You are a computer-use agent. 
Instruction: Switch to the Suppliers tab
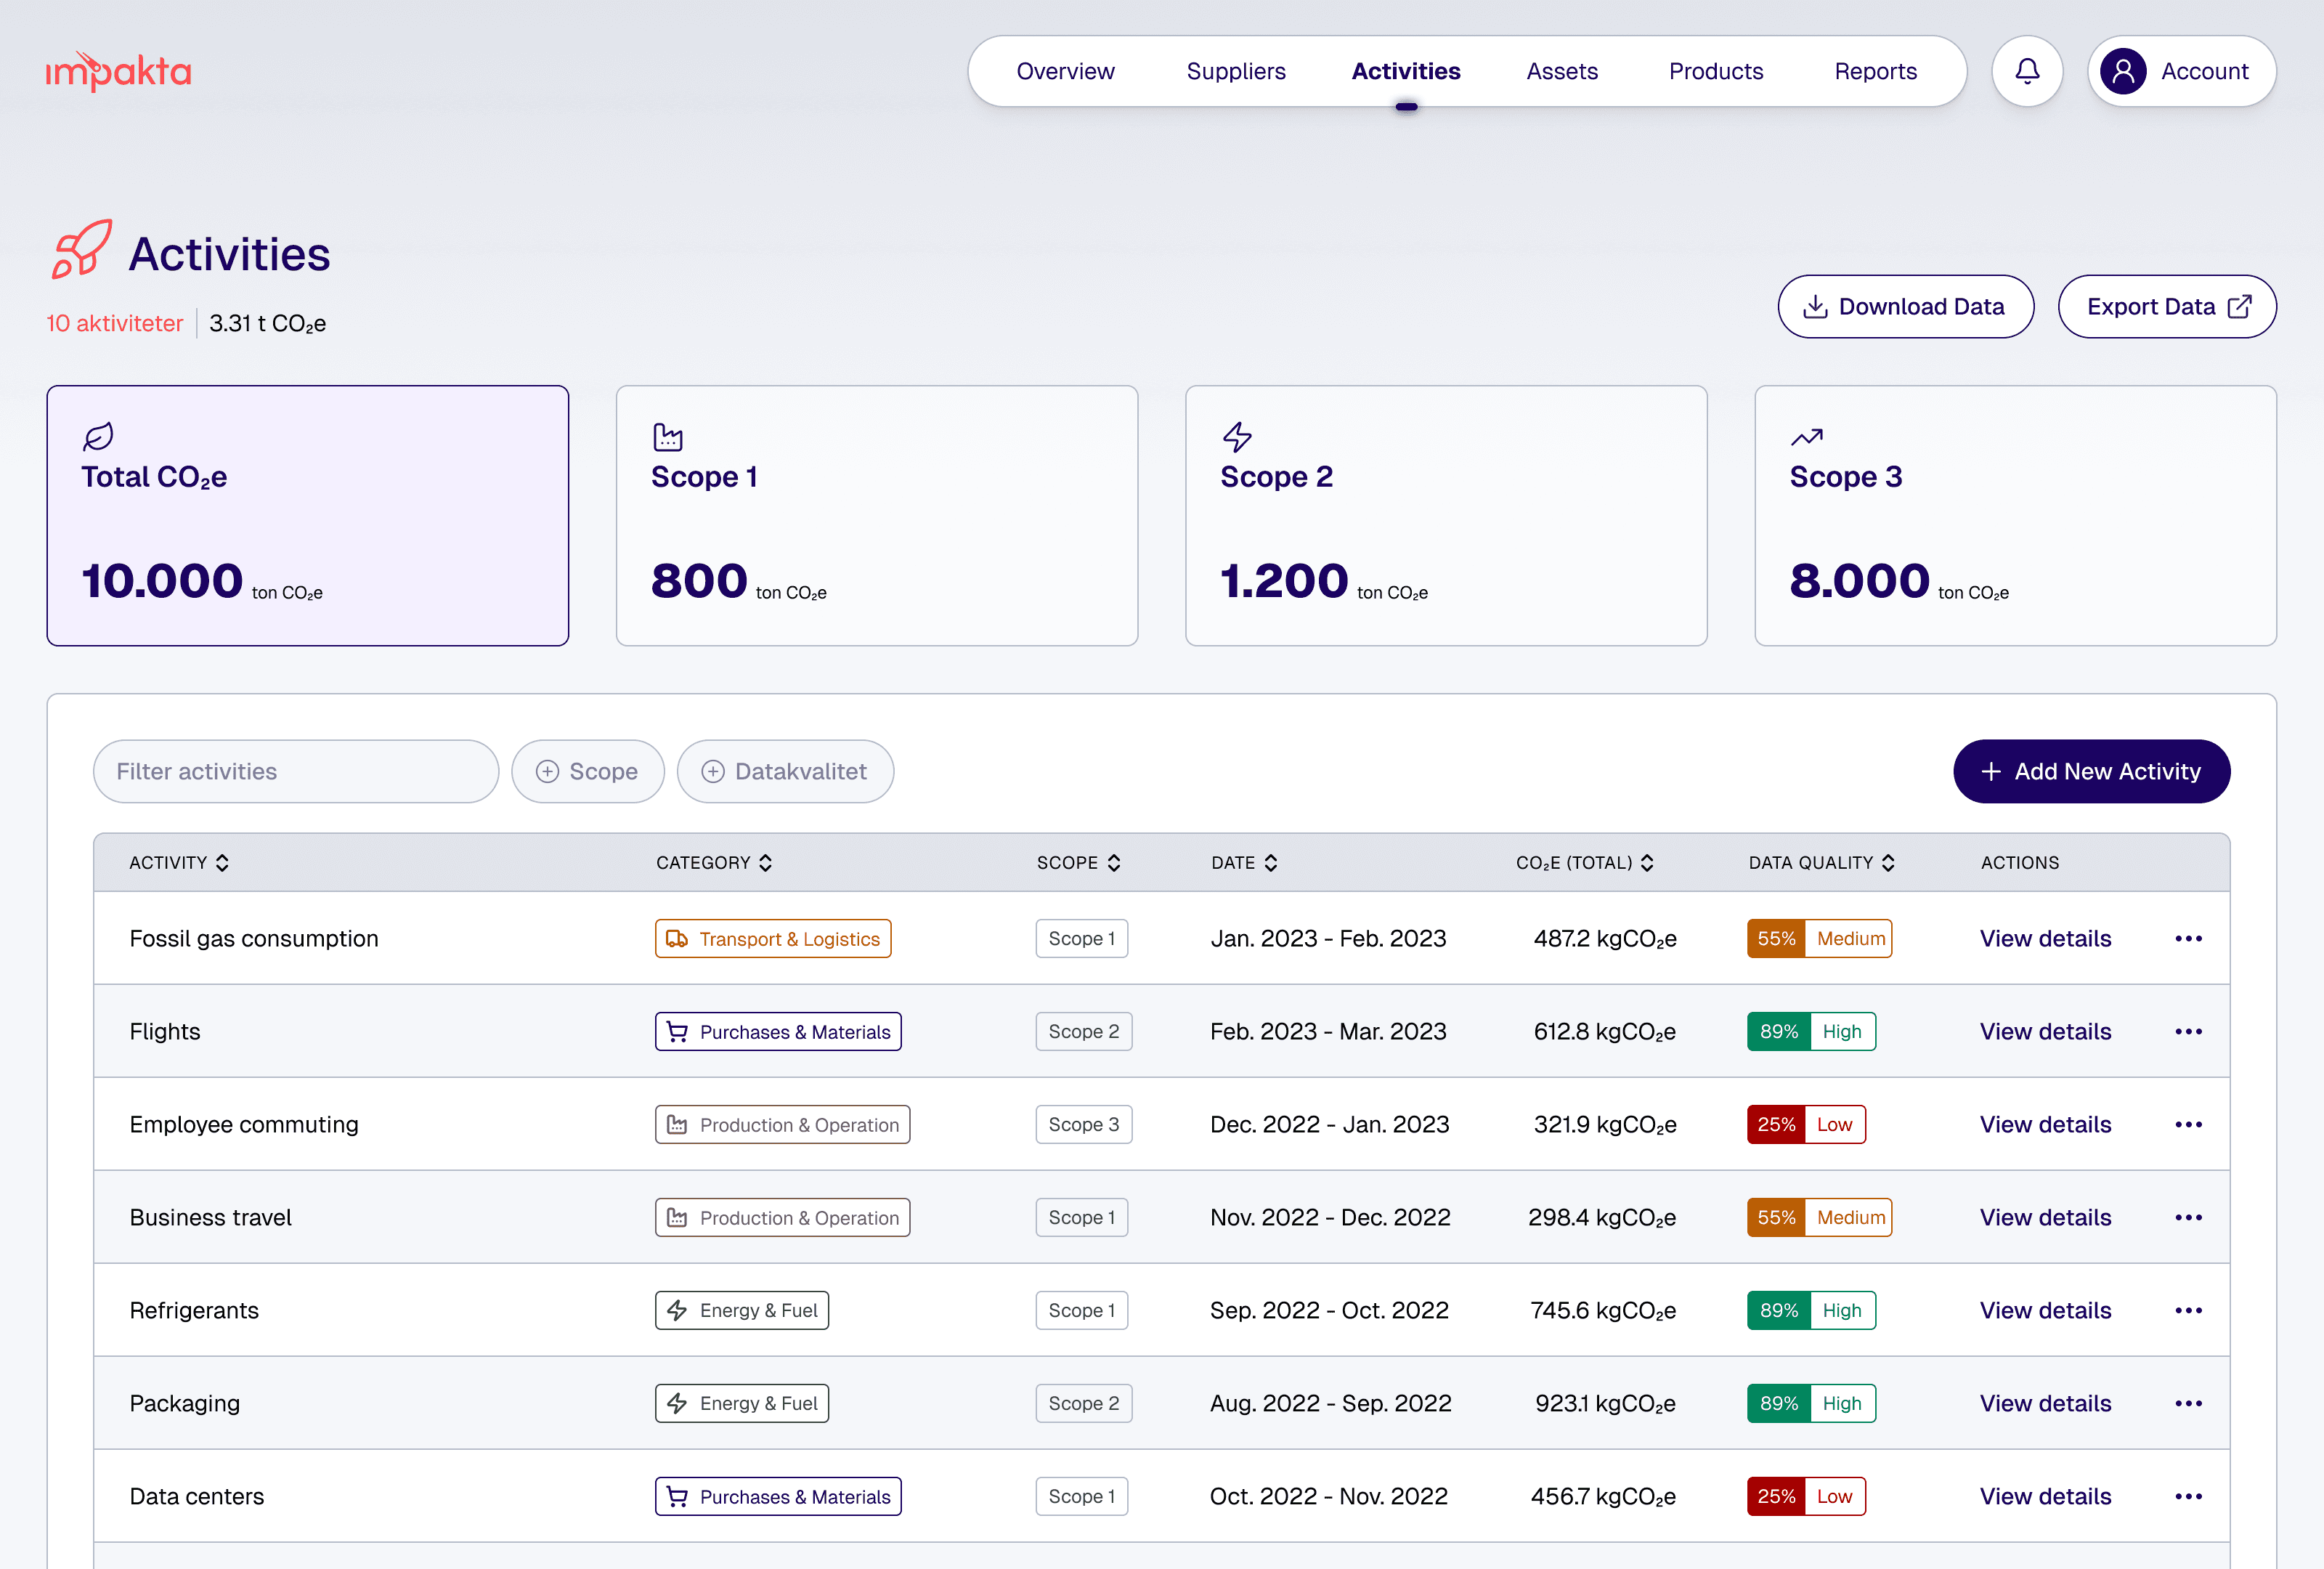[x=1236, y=71]
